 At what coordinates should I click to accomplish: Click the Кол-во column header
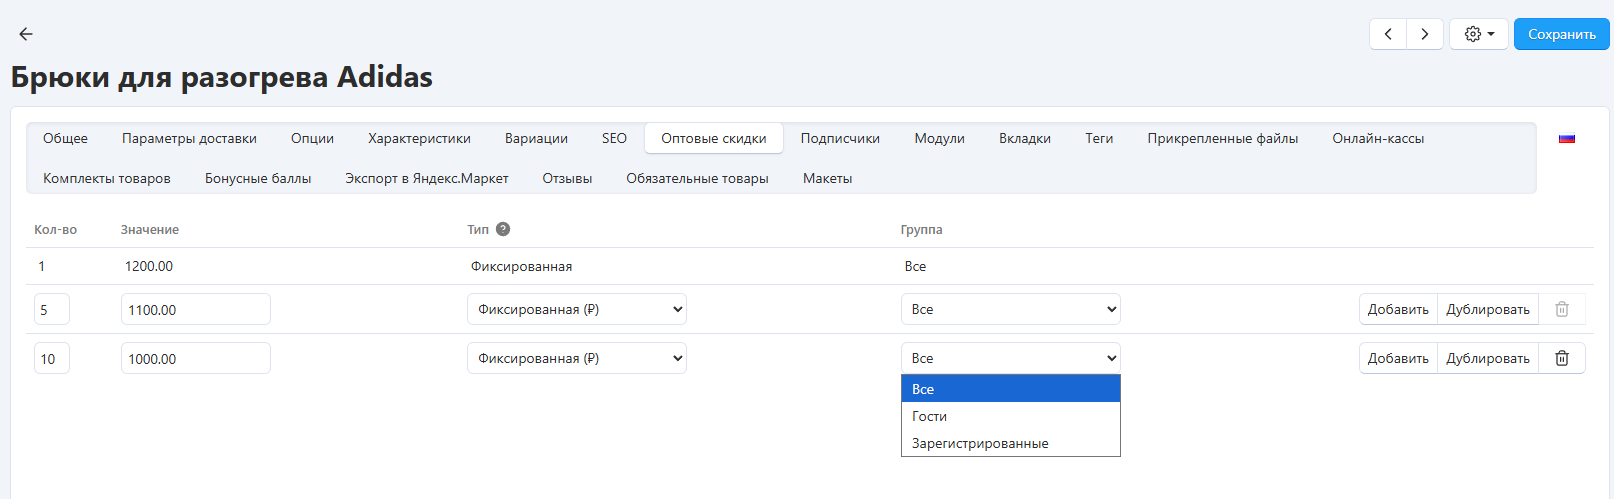click(x=55, y=229)
